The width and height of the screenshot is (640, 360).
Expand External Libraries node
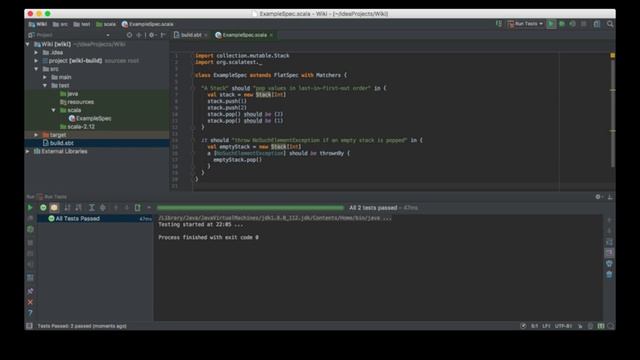point(28,151)
